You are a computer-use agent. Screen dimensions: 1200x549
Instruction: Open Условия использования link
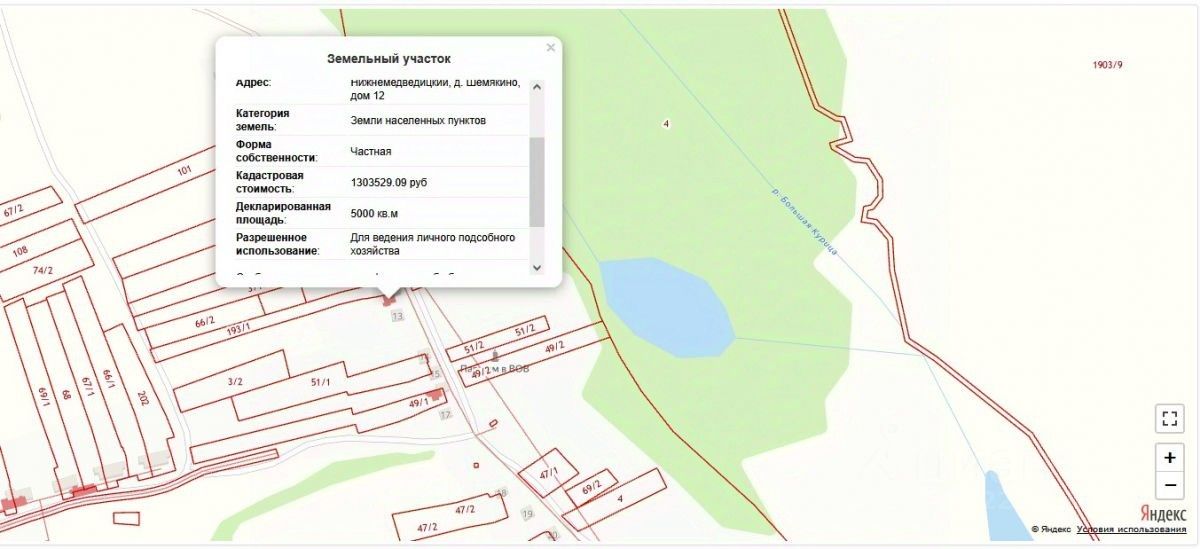click(x=1132, y=529)
